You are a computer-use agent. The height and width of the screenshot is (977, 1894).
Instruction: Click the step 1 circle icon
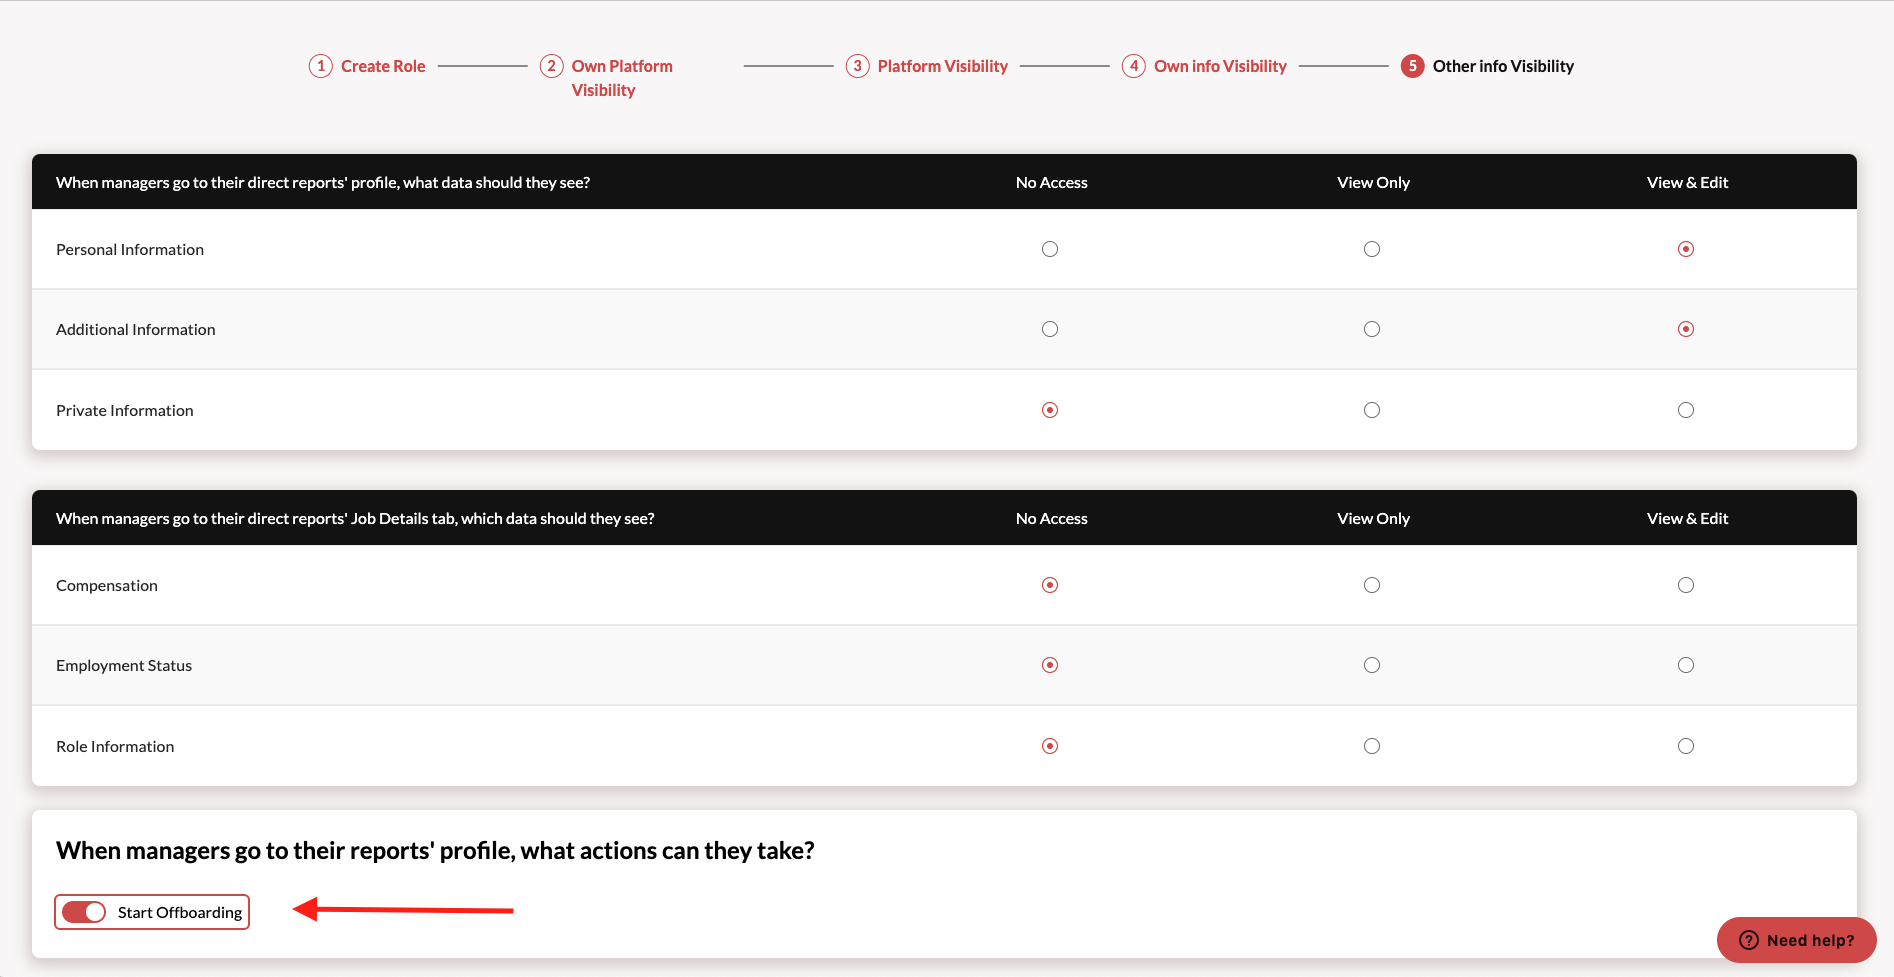320,66
